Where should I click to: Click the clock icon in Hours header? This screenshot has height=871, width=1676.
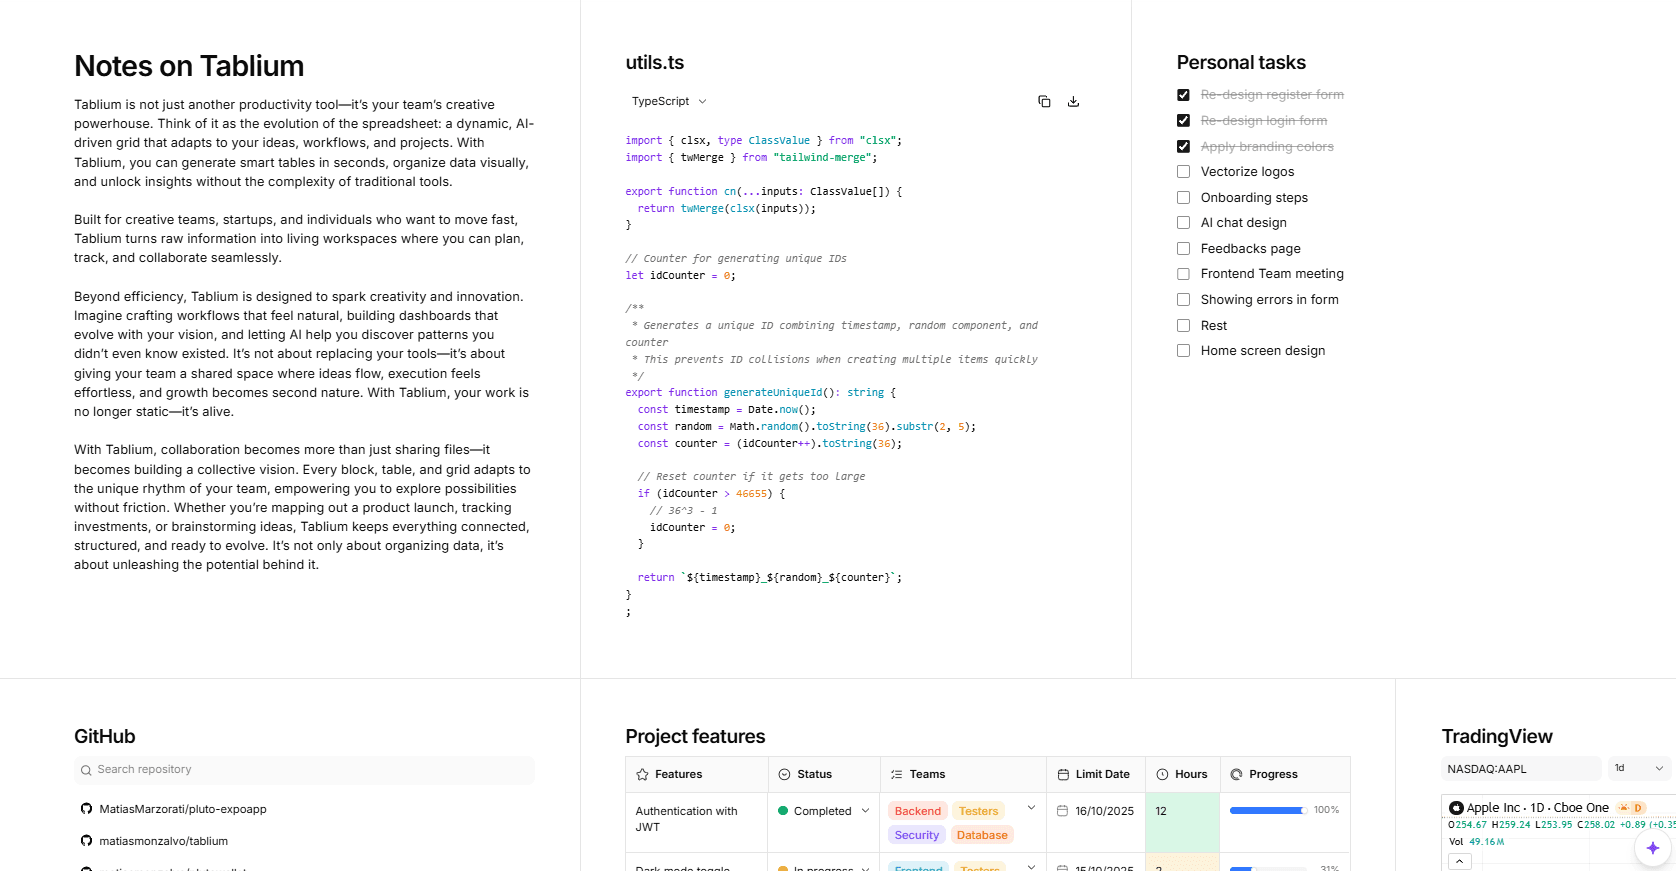click(x=1162, y=774)
